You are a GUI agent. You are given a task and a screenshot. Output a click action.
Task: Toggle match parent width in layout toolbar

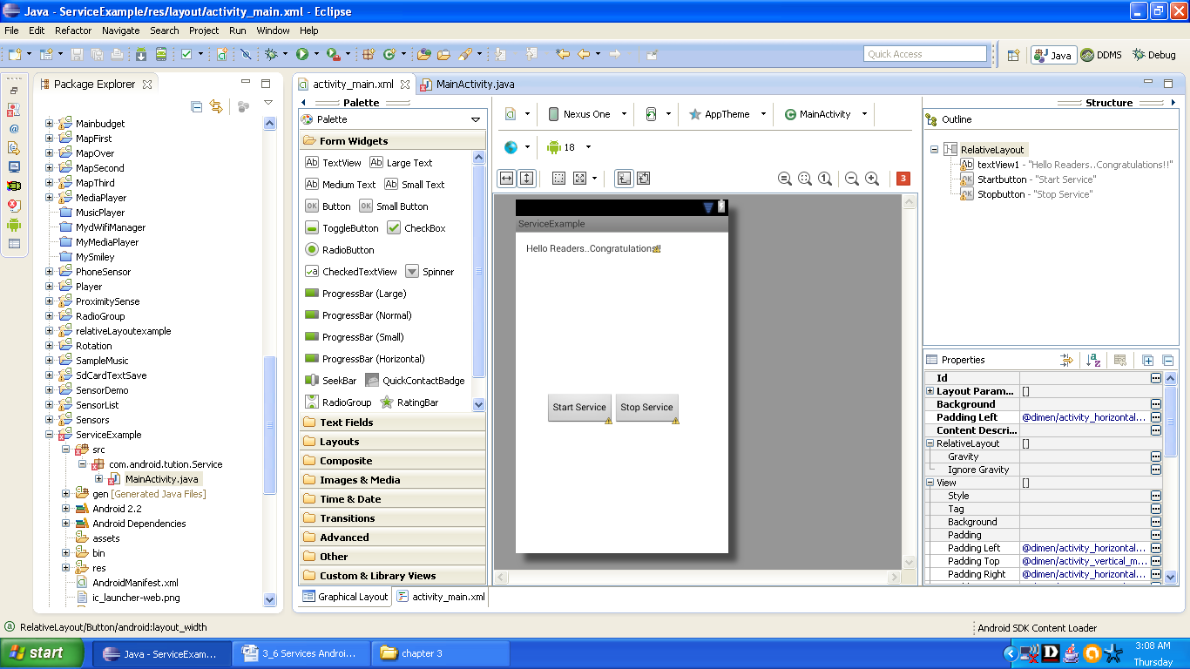pos(508,178)
